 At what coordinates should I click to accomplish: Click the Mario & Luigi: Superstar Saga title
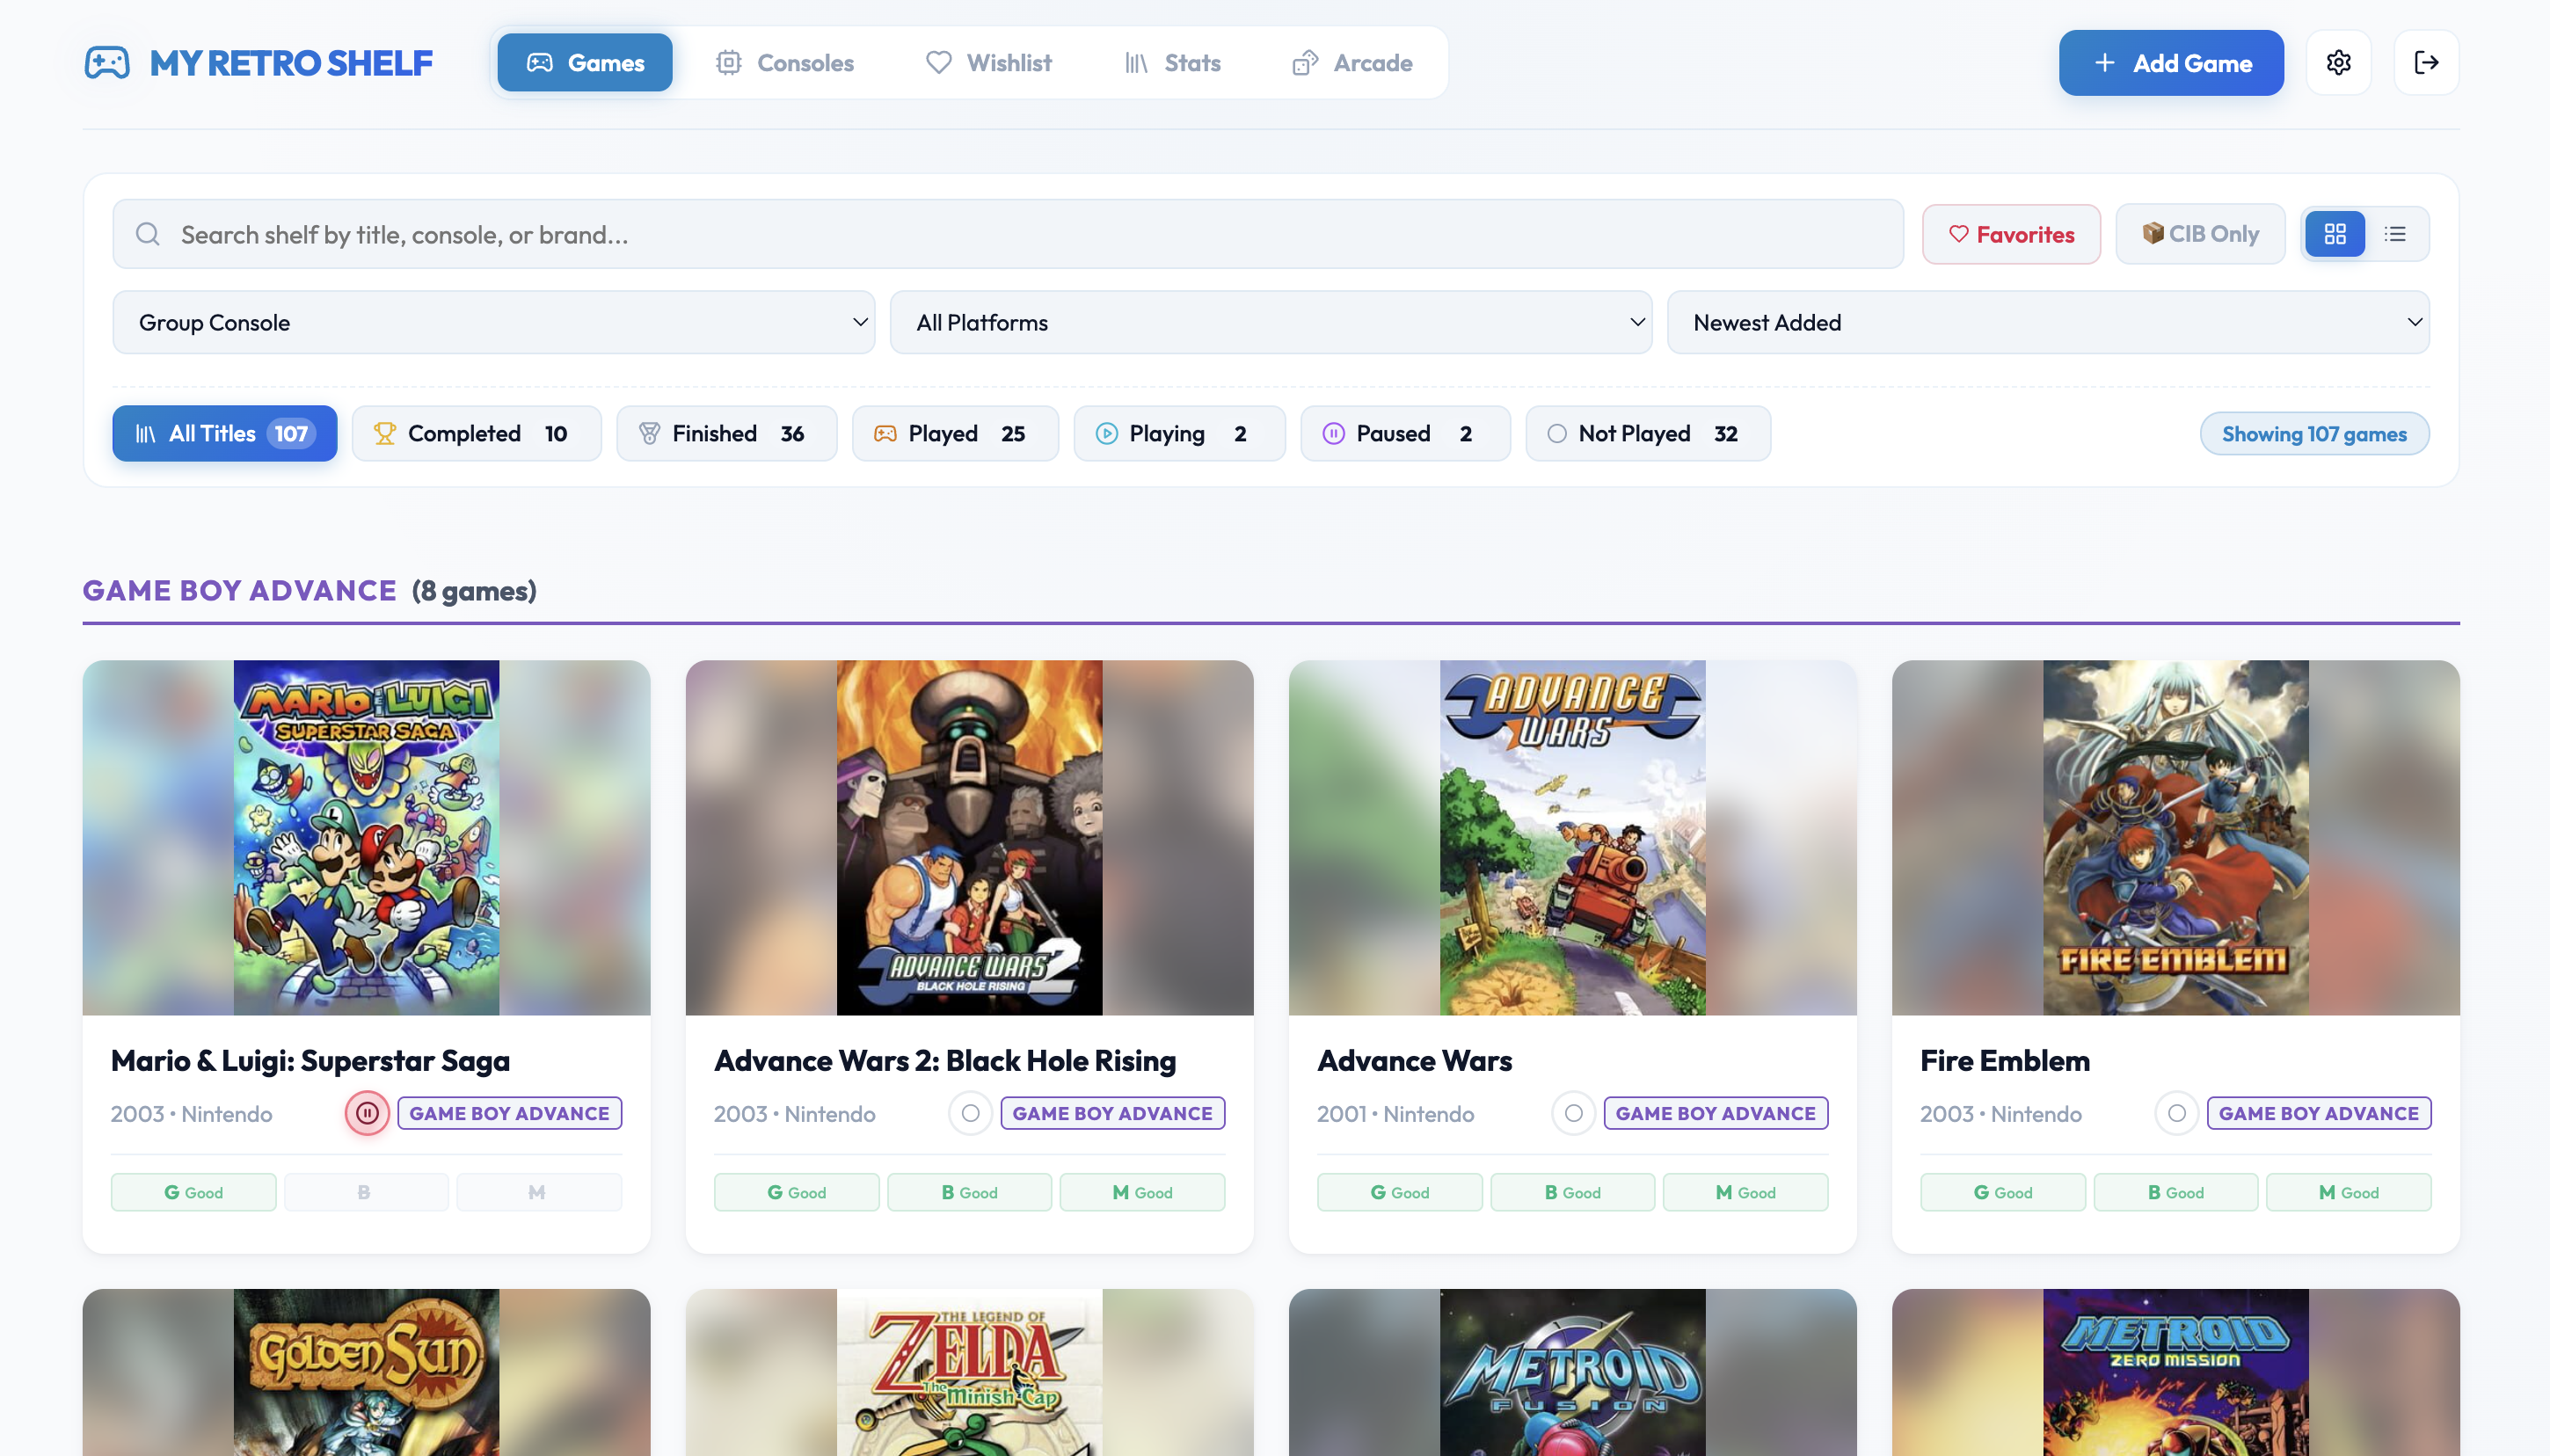click(x=310, y=1060)
